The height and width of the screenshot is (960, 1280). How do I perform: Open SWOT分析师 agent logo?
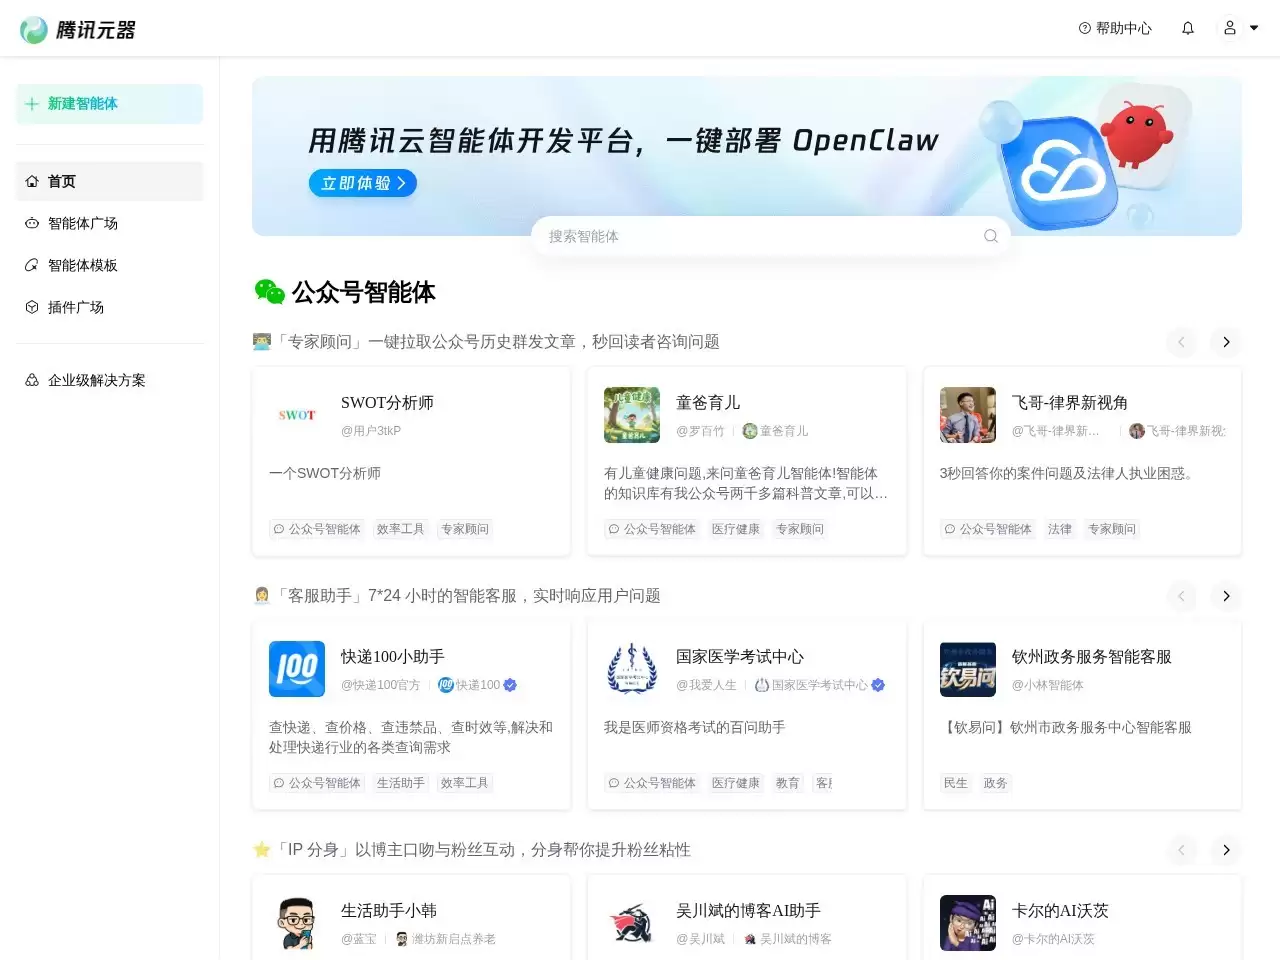[297, 415]
